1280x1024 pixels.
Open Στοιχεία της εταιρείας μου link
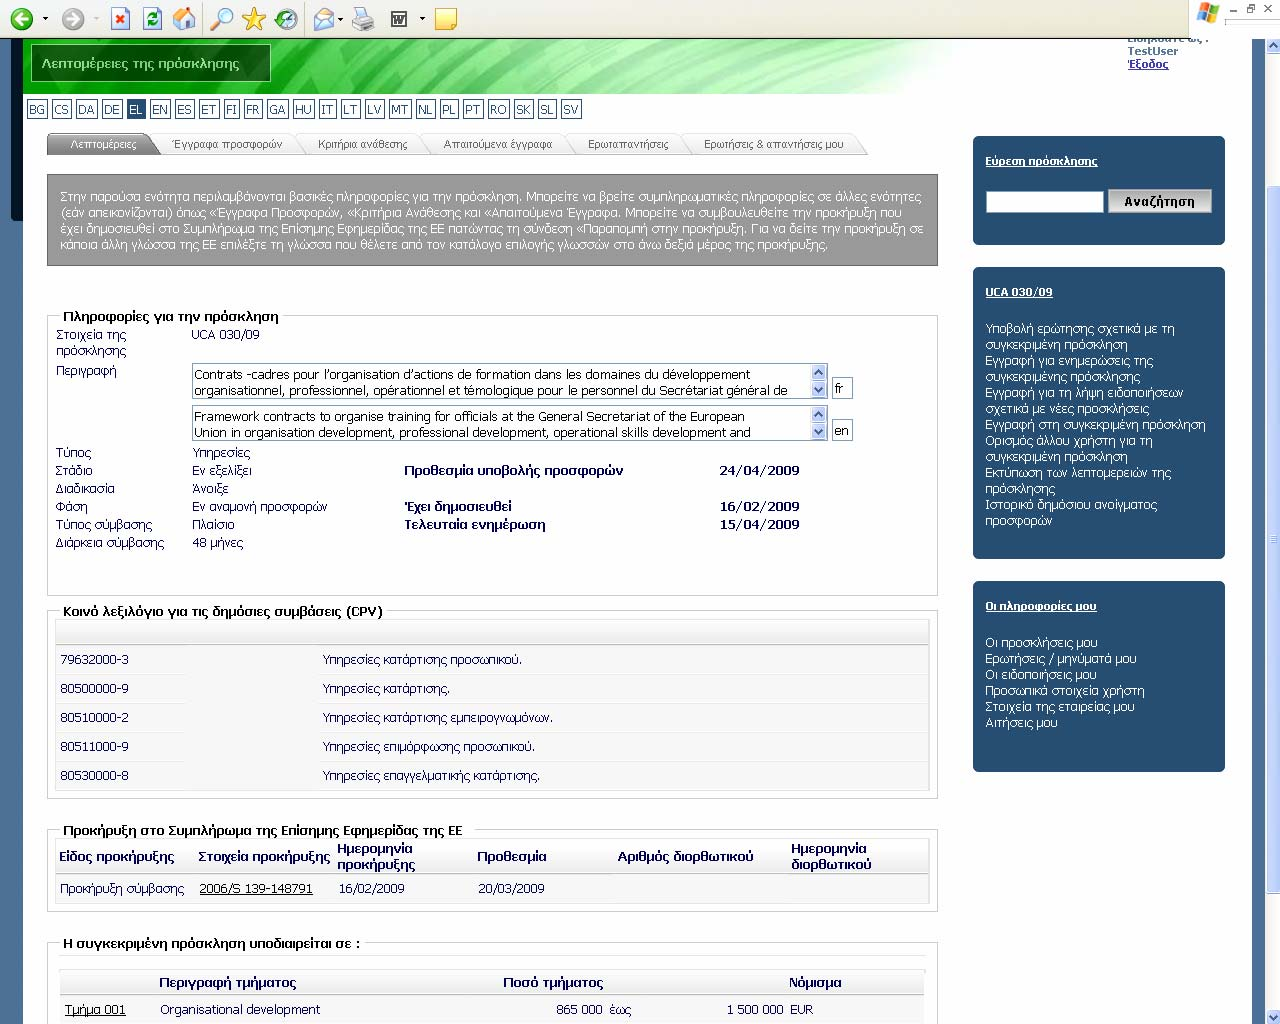(x=1059, y=706)
